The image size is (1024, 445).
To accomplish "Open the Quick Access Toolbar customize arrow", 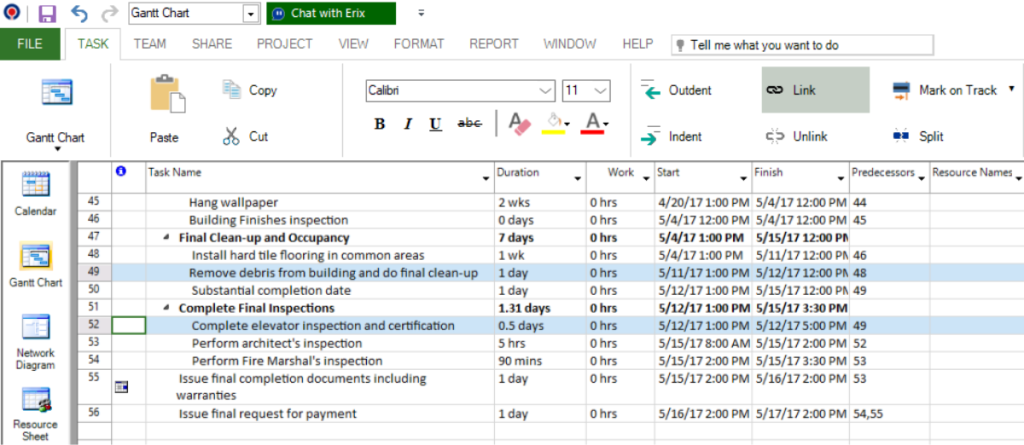I will coord(421,12).
